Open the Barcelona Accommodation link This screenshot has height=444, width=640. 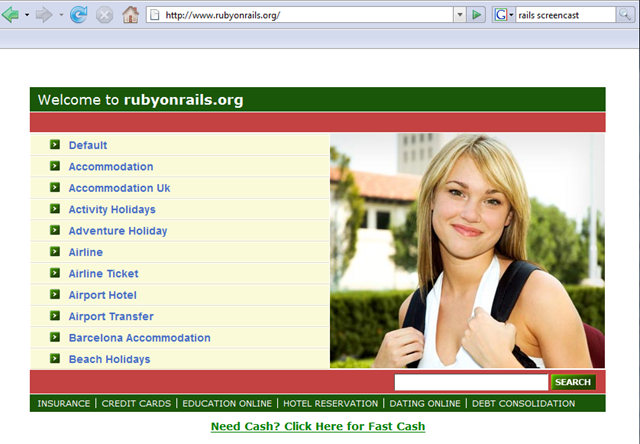click(140, 338)
